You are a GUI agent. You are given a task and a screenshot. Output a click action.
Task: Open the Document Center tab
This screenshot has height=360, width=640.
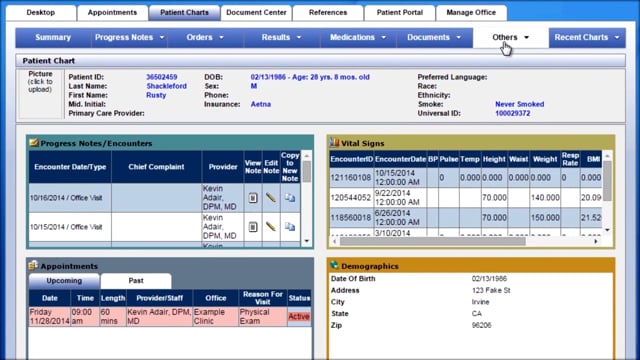pos(256,13)
